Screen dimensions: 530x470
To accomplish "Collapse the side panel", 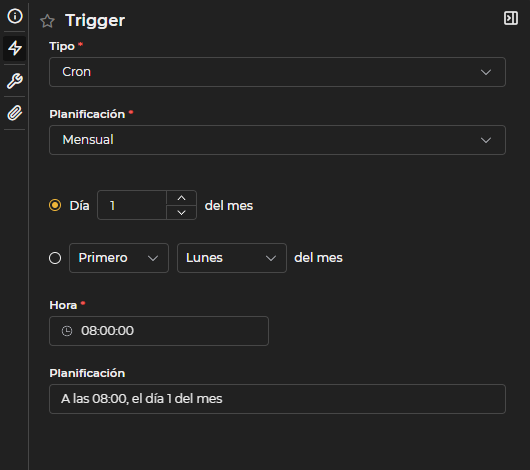I will coord(511,18).
